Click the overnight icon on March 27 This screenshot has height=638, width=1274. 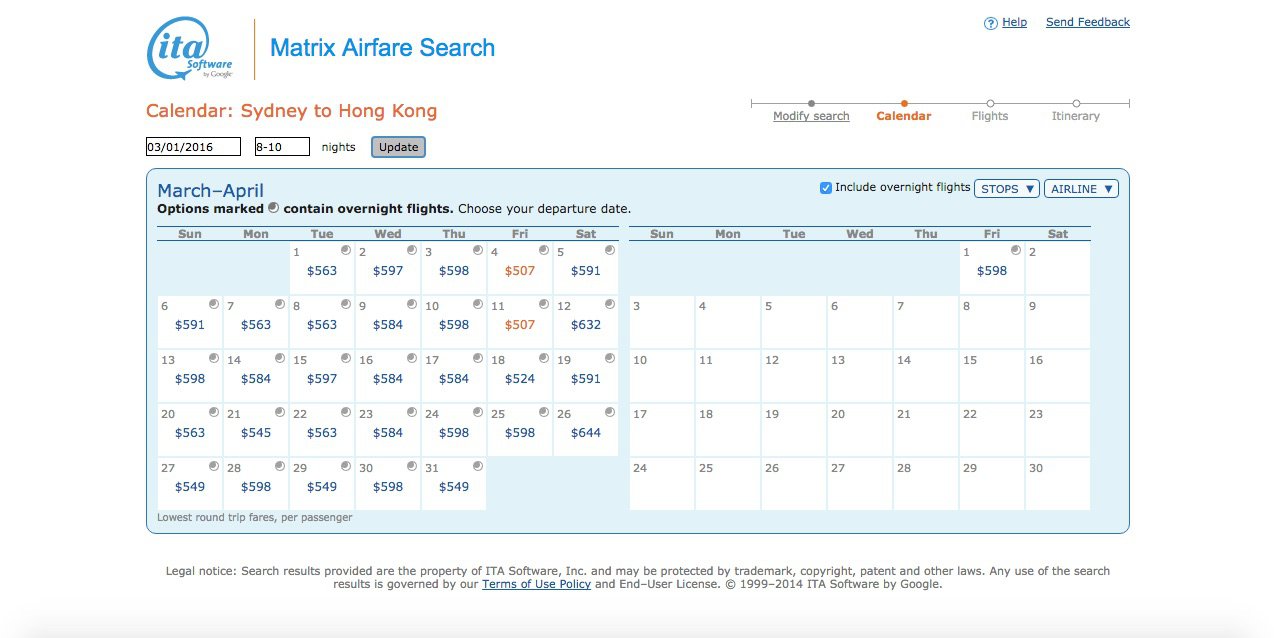pos(213,466)
